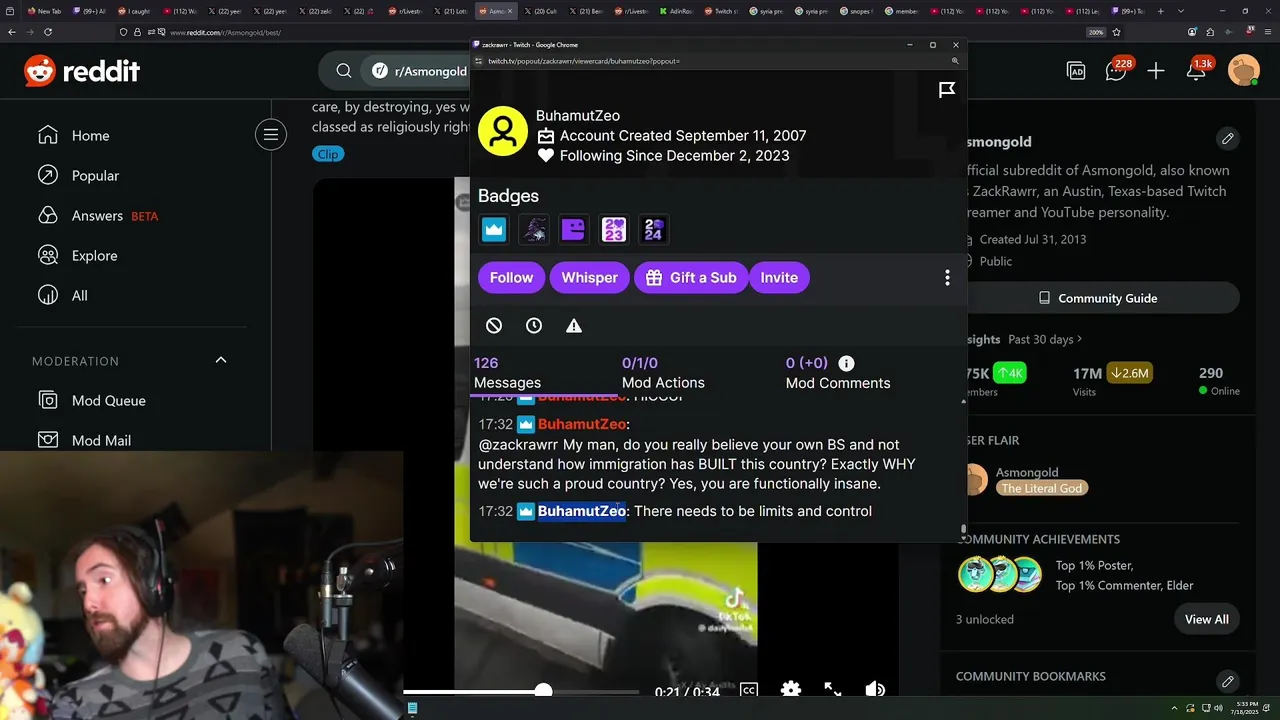
Task: Click bookmark star in Firefox address bar
Action: (1117, 32)
